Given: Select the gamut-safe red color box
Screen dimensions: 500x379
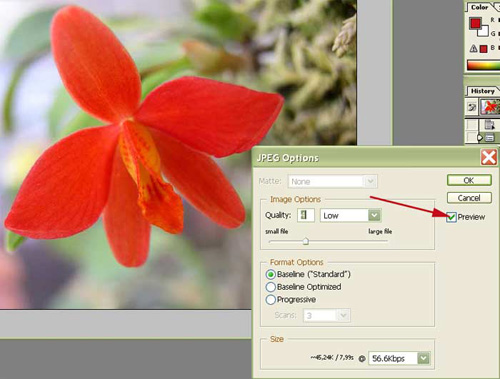Looking at the screenshot, I should 483,49.
